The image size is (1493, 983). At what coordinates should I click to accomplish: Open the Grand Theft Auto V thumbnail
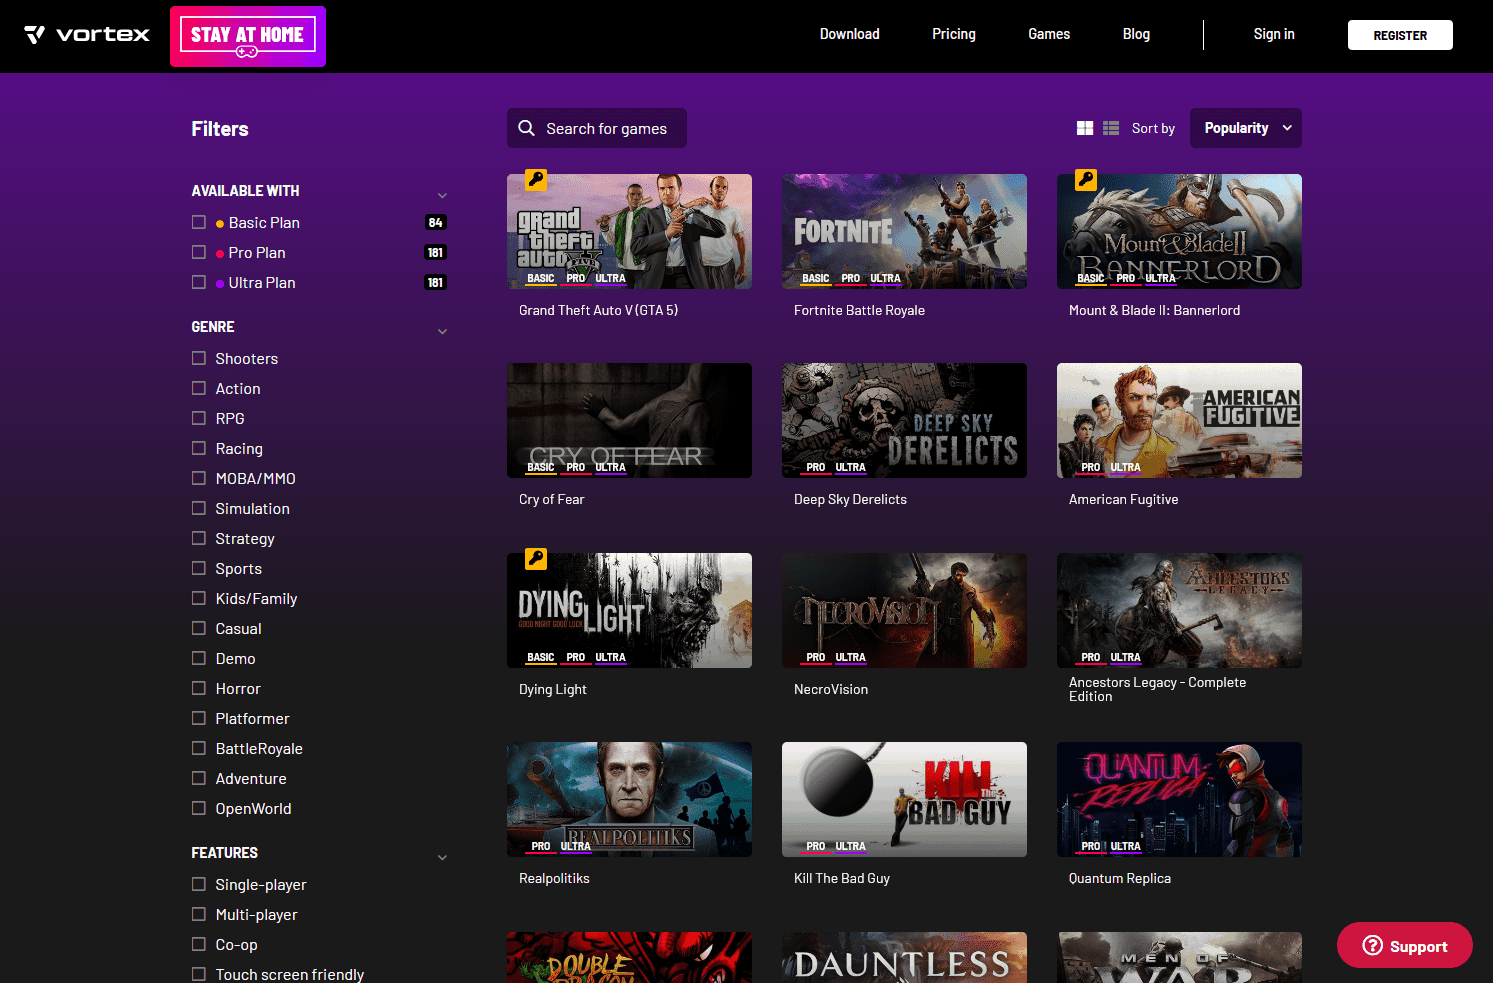coord(629,231)
